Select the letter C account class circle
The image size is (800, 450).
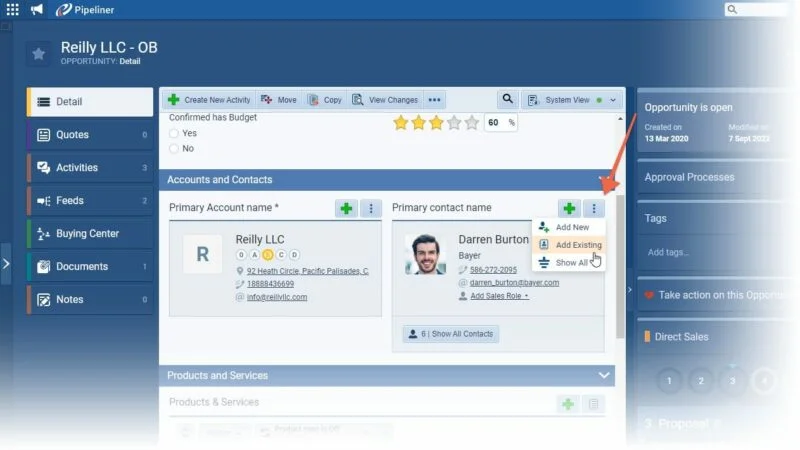[x=281, y=255]
